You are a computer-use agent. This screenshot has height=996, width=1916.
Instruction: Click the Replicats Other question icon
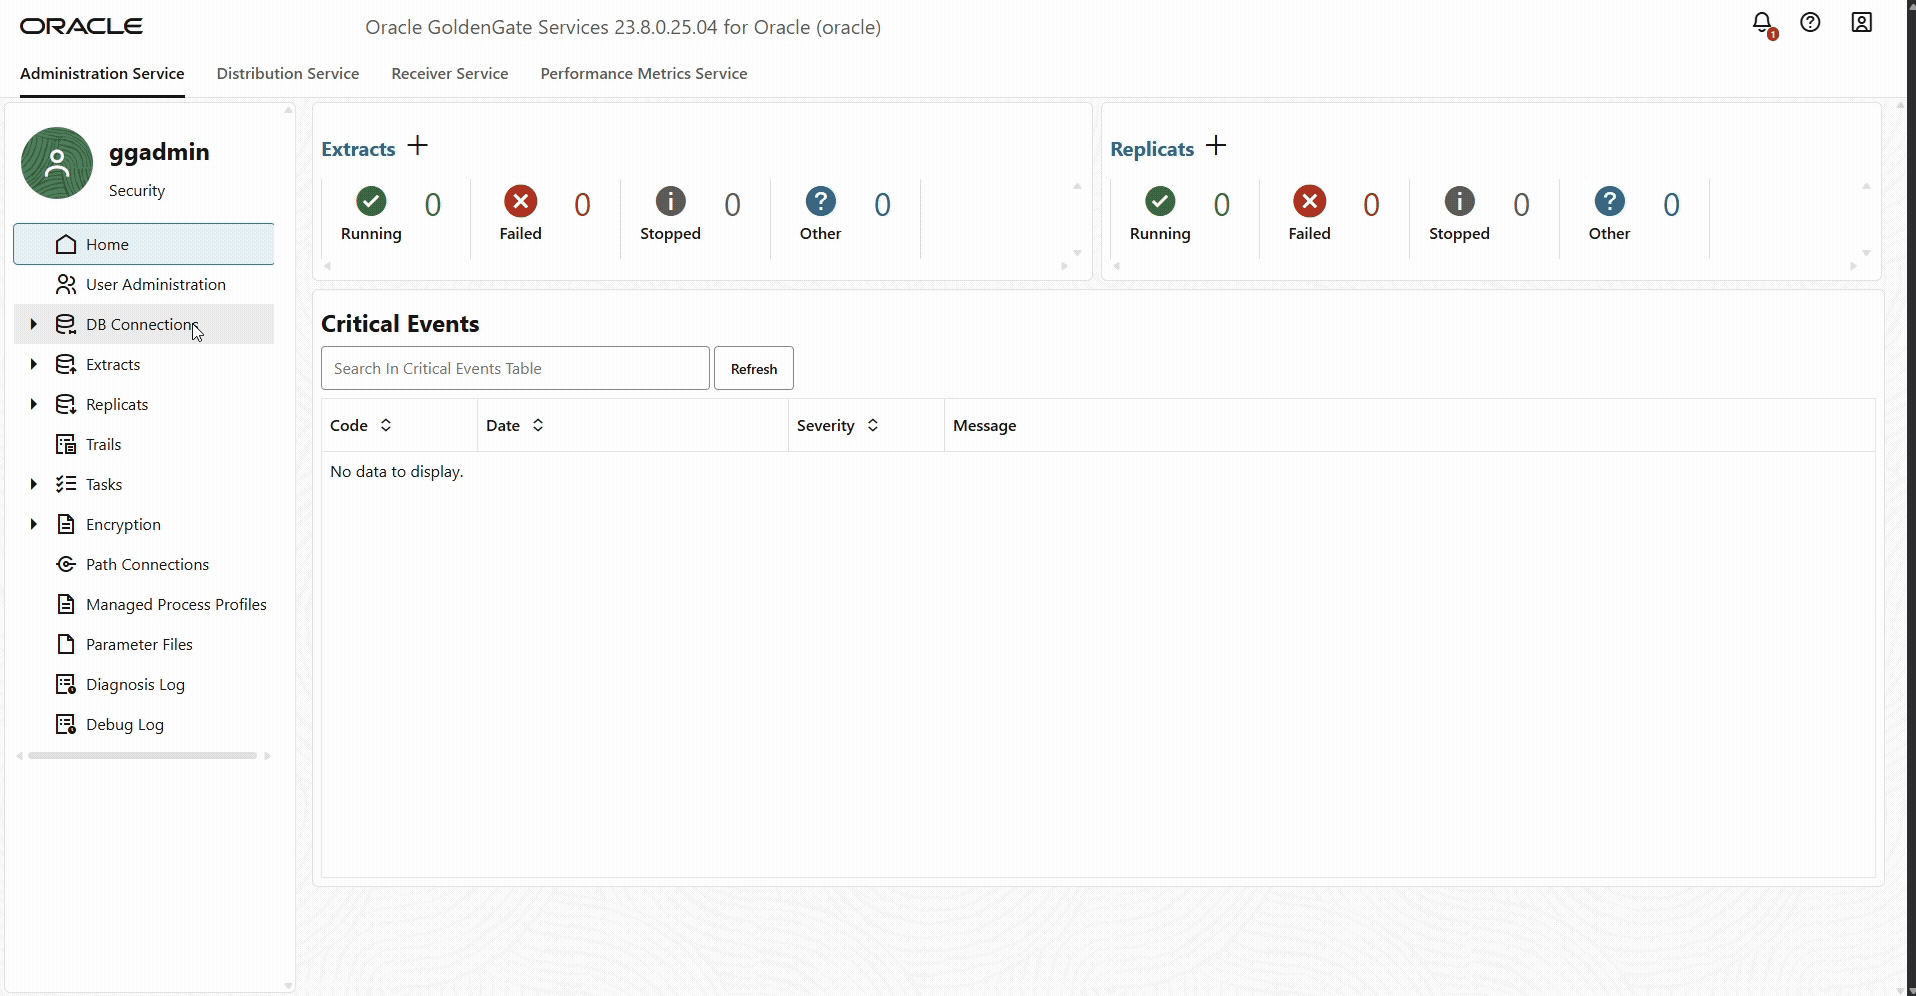coord(1609,201)
